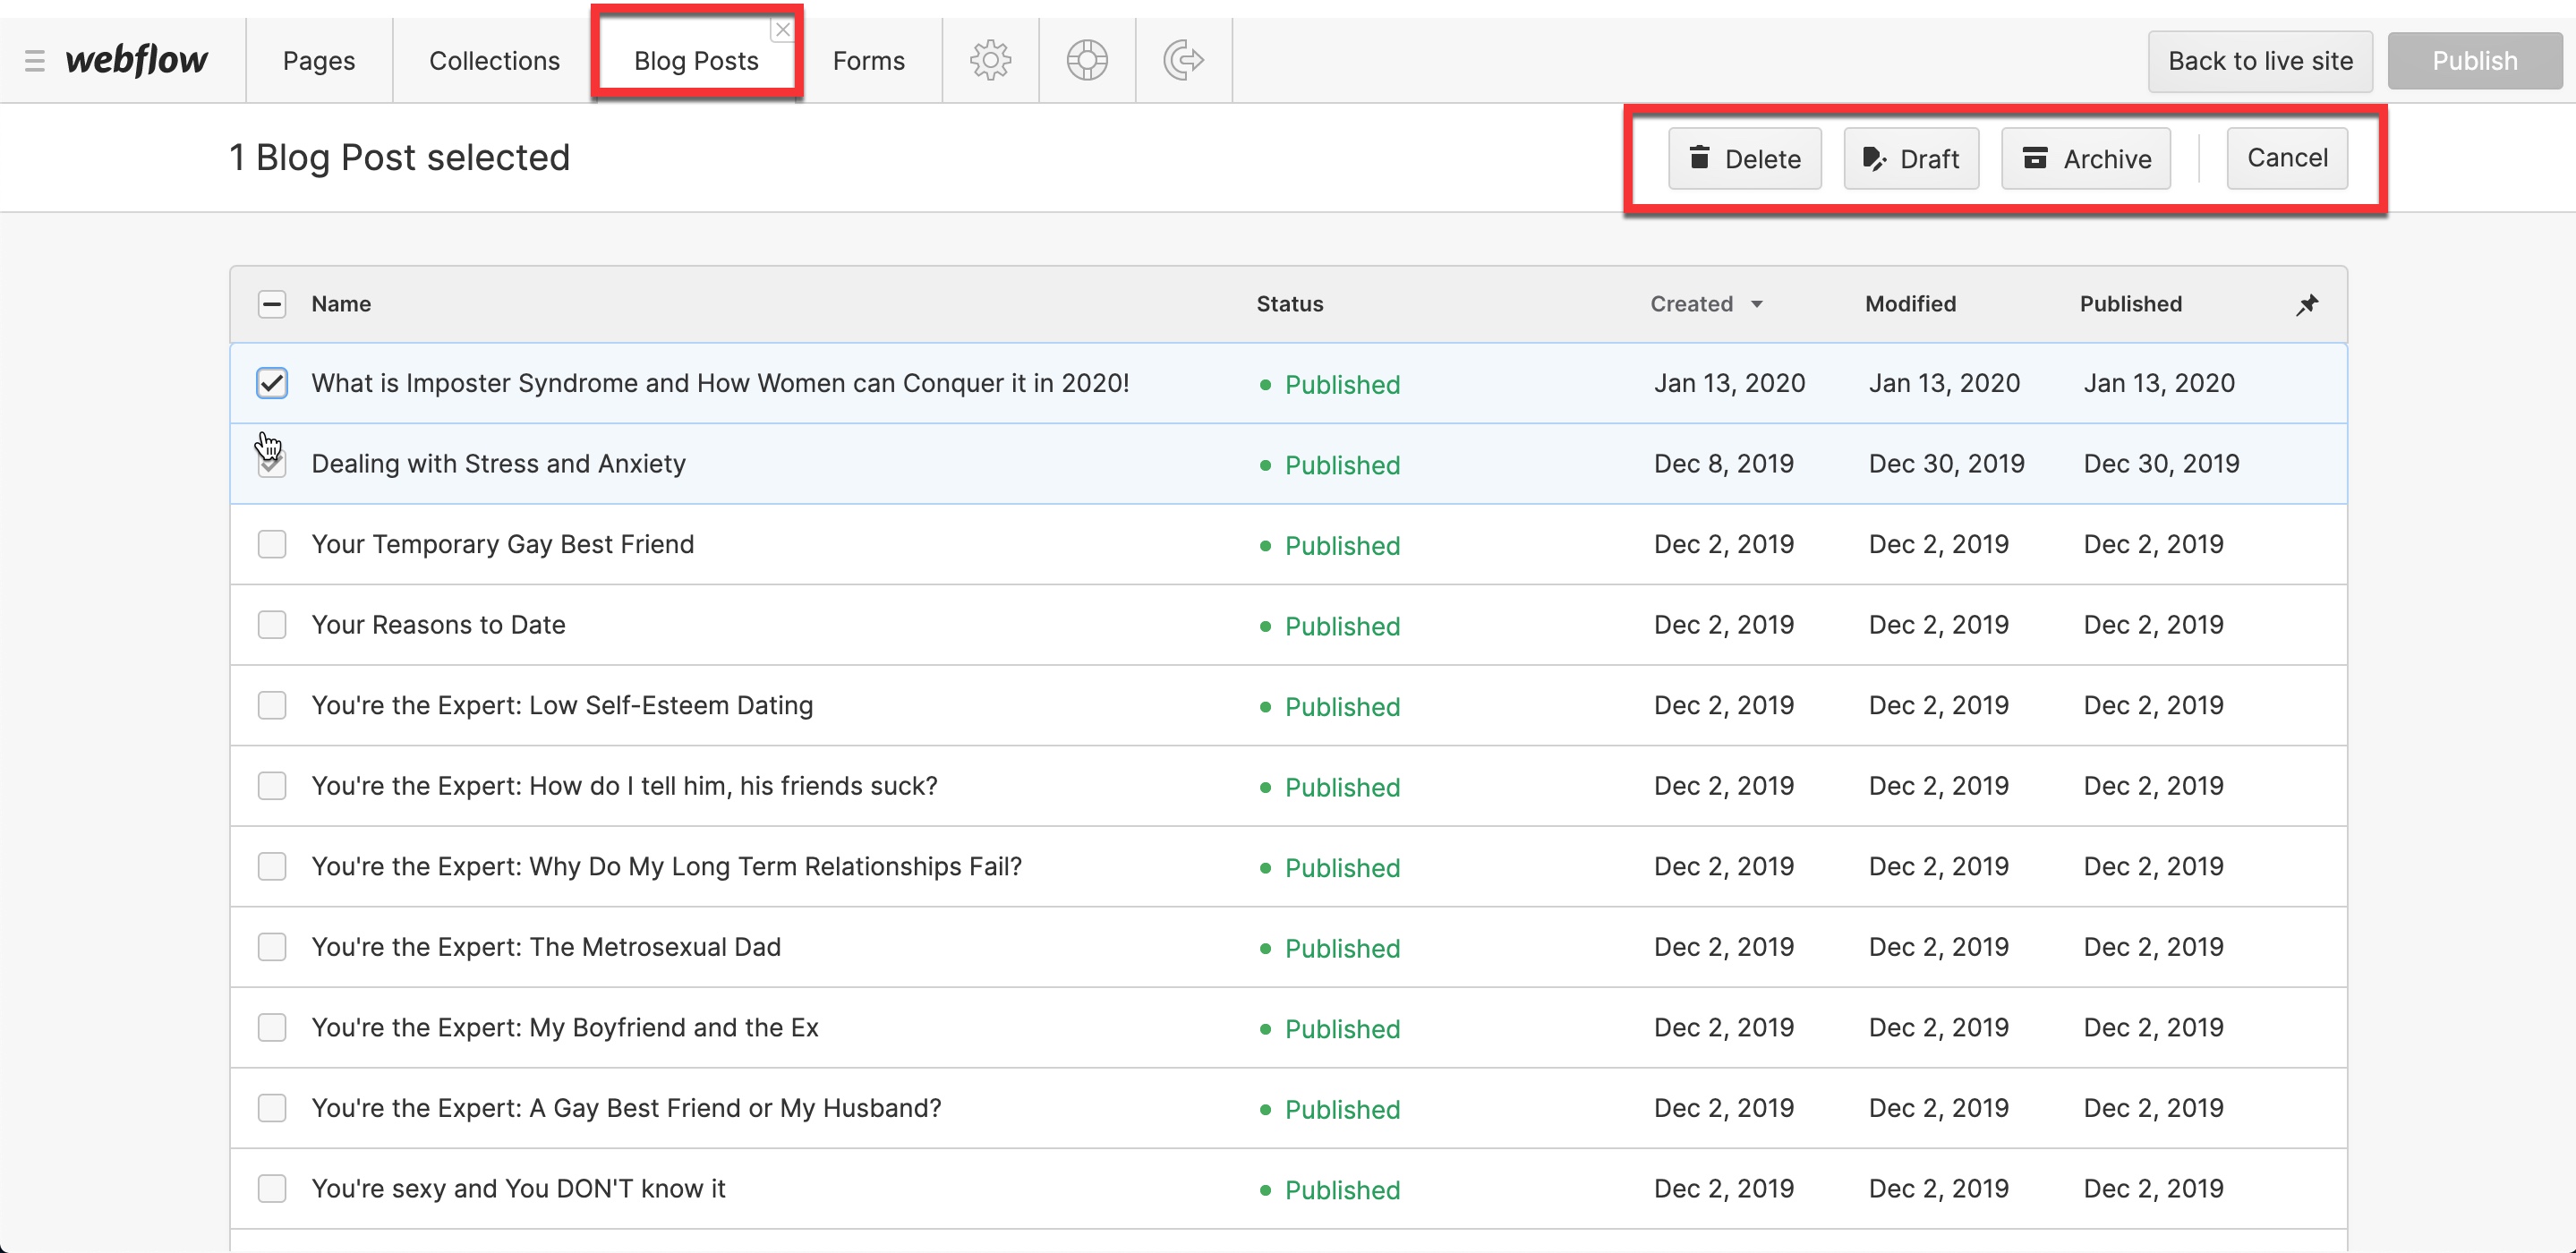Close the Blog Posts tab
This screenshot has height=1253, width=2576.
pyautogui.click(x=783, y=30)
